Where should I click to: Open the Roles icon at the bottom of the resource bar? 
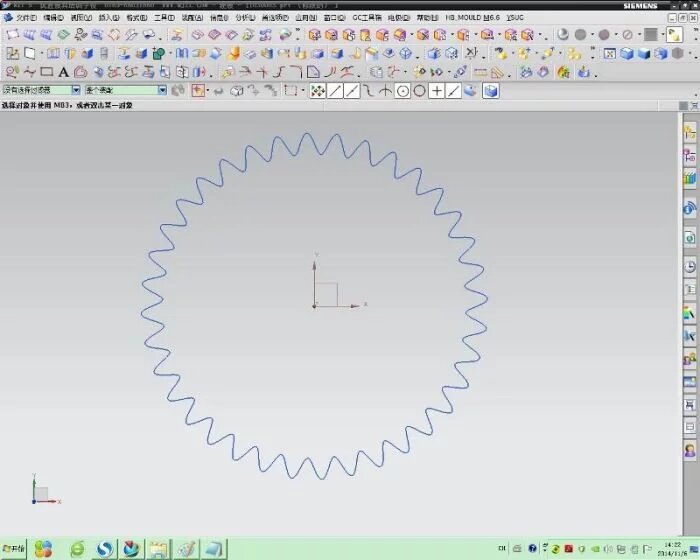pyautogui.click(x=690, y=450)
